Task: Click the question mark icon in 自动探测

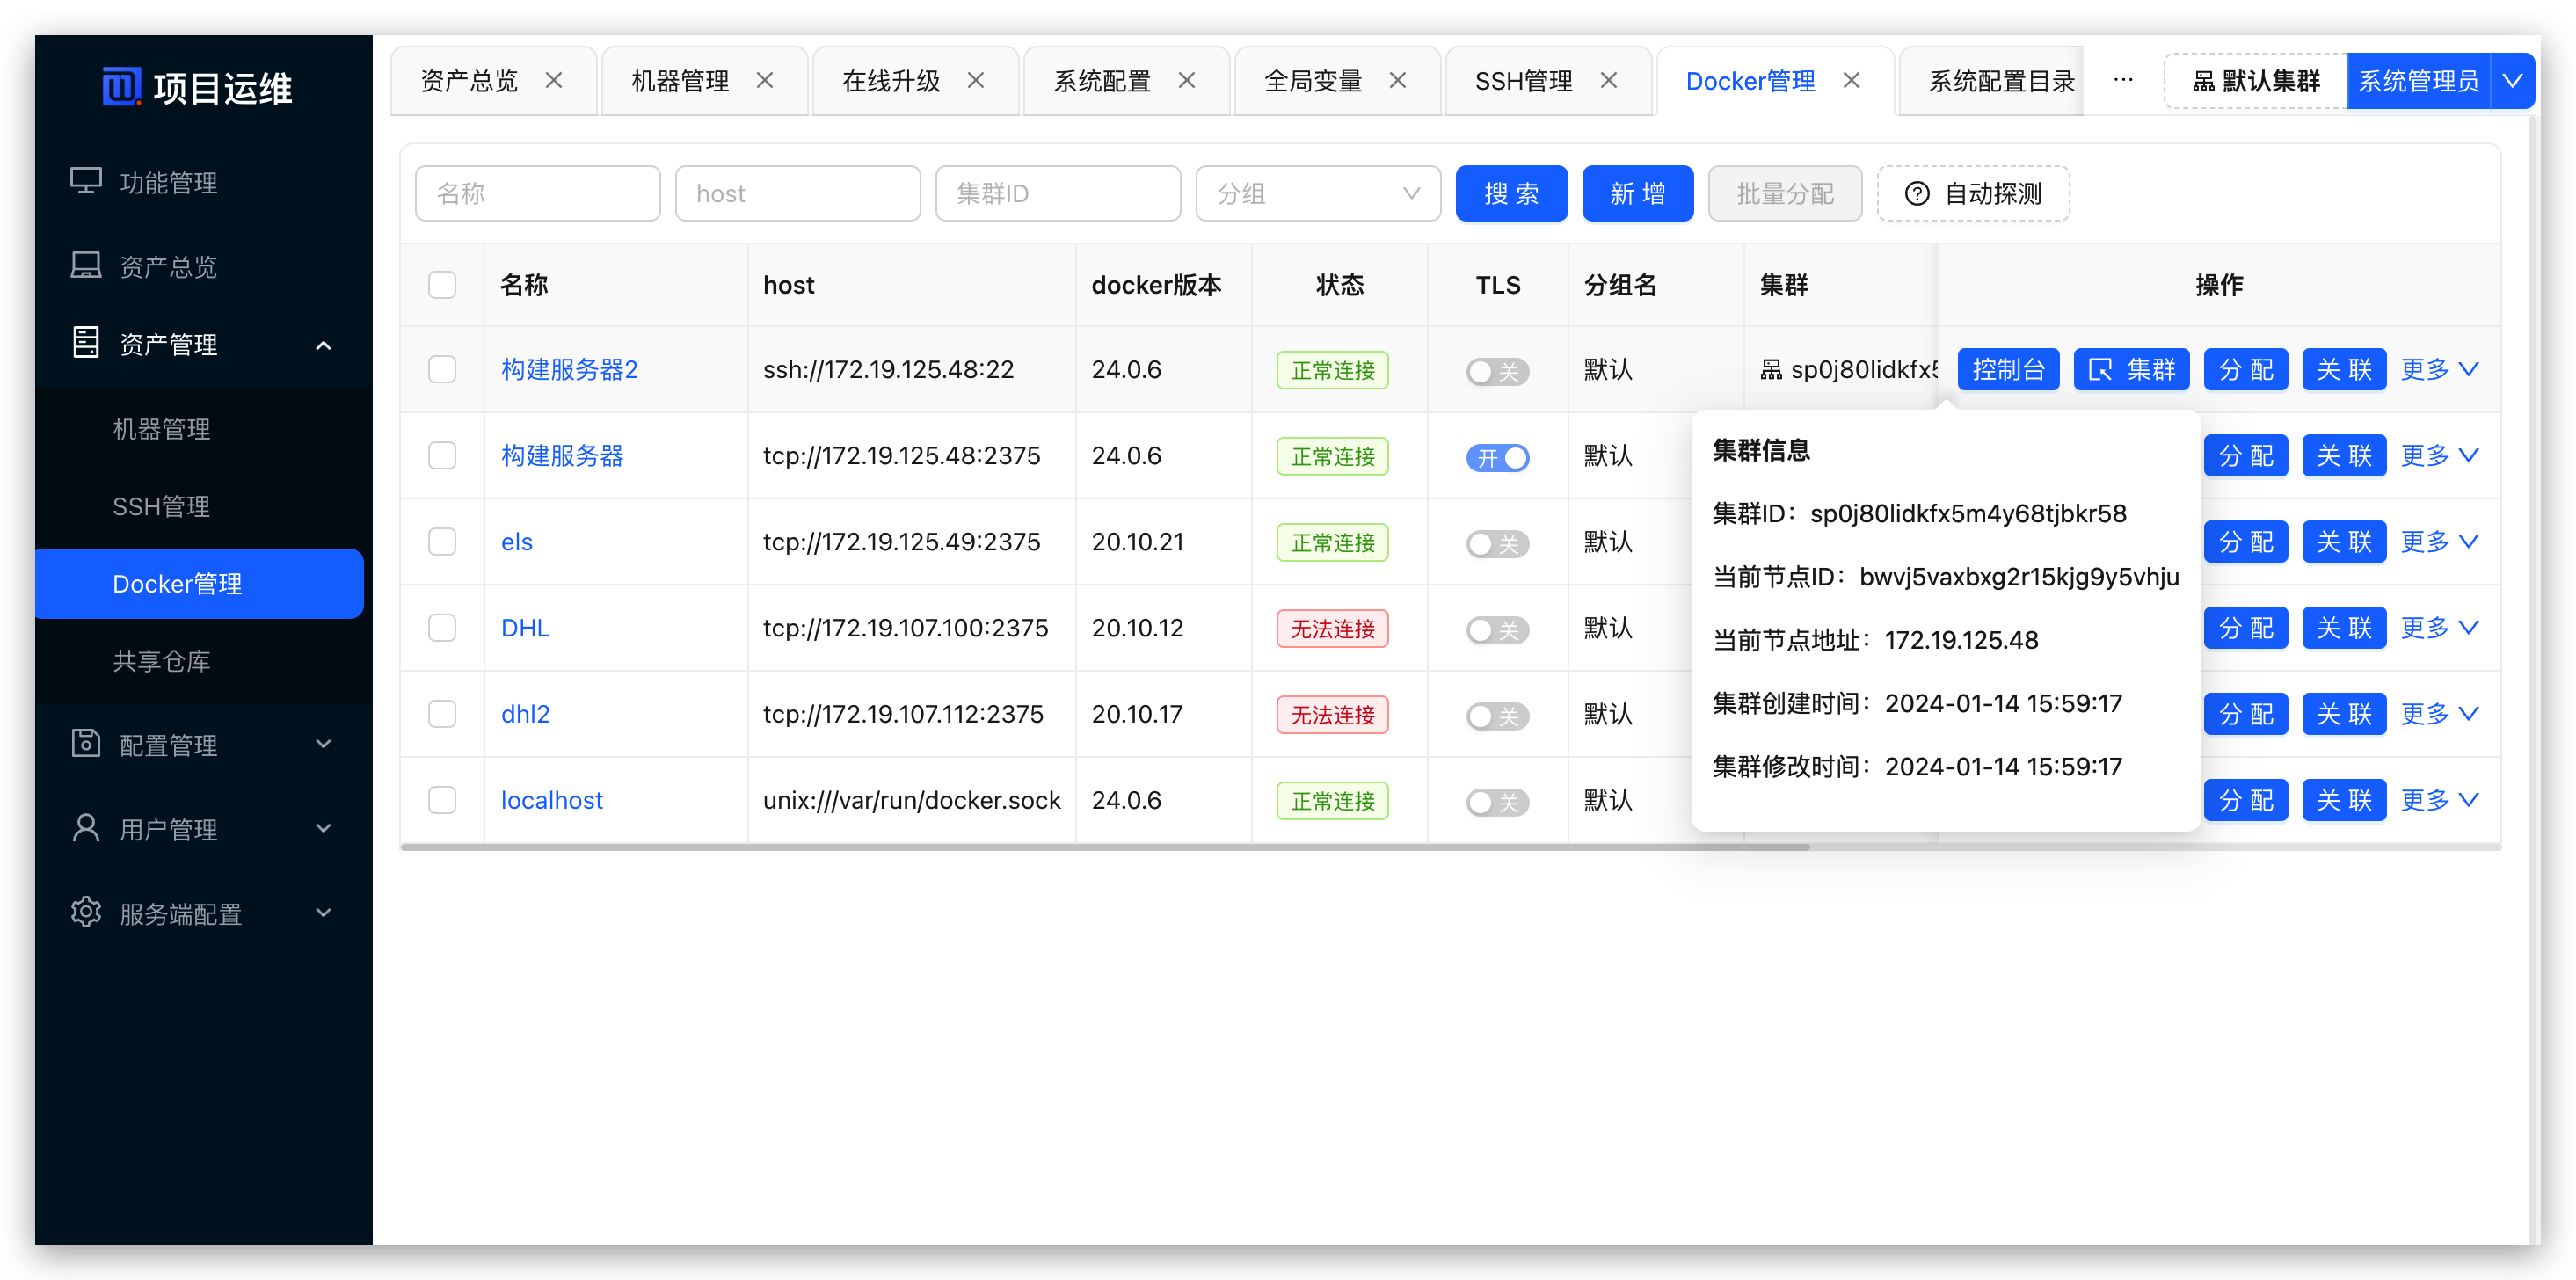Action: click(x=1916, y=194)
